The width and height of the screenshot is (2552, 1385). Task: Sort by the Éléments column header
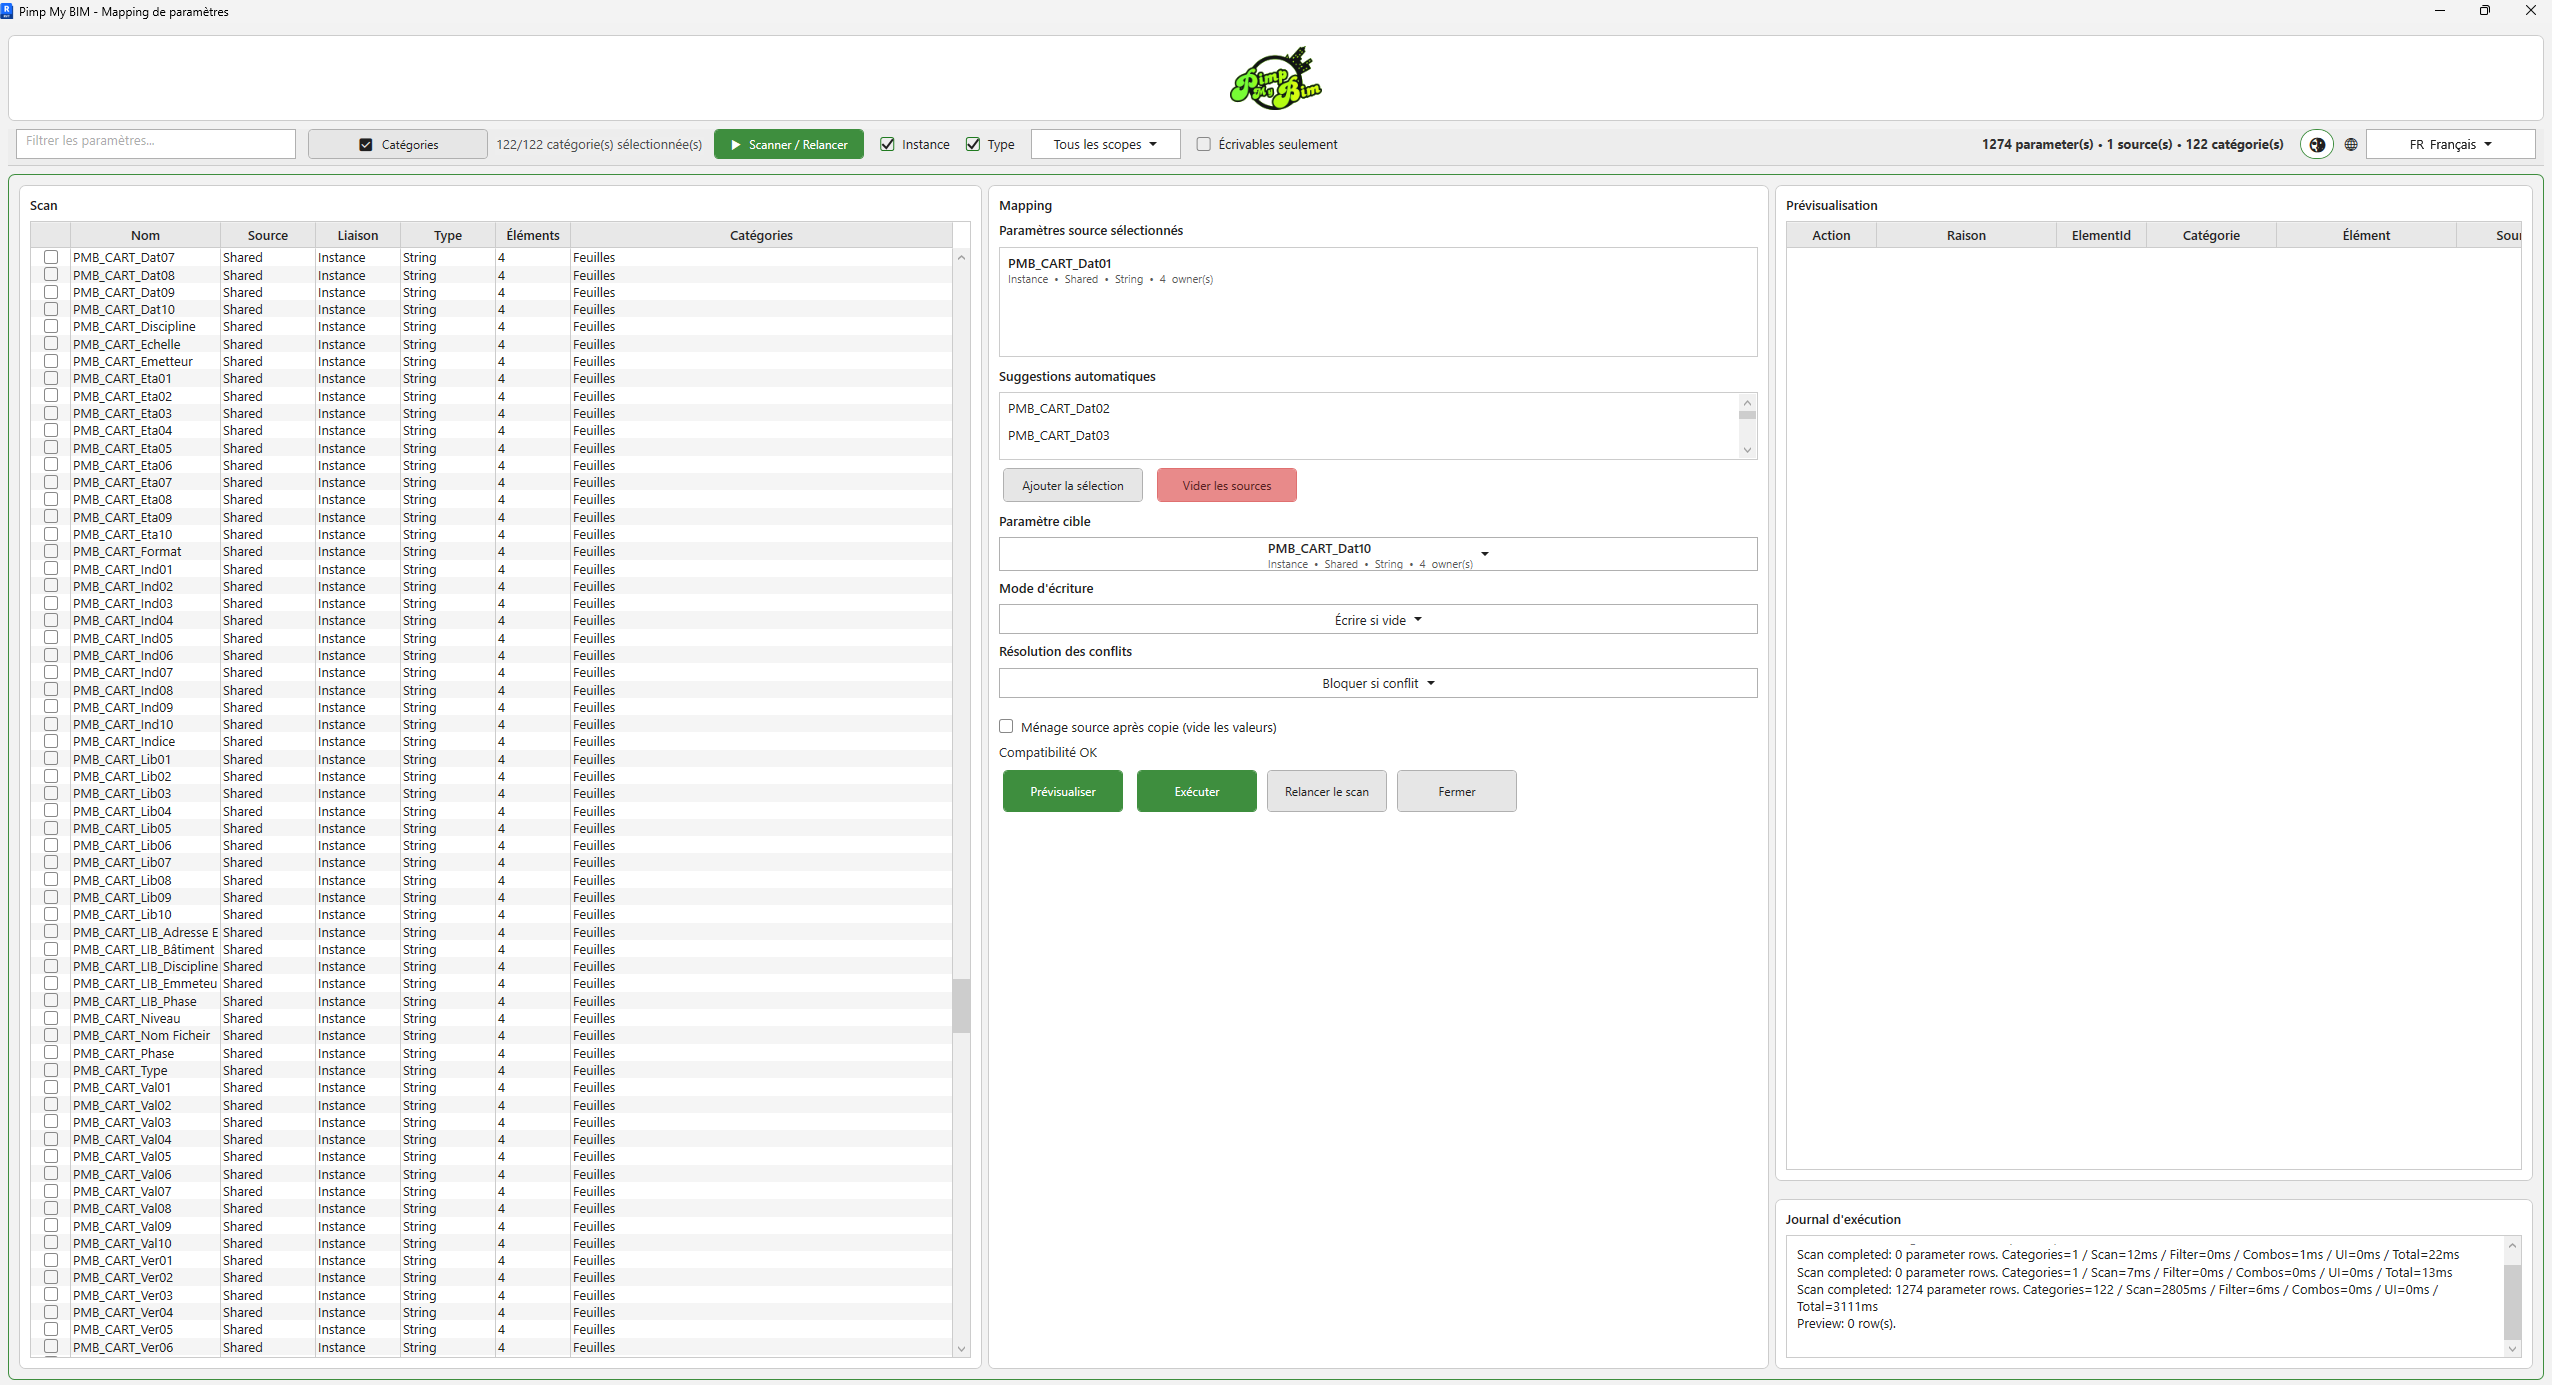[x=533, y=235]
